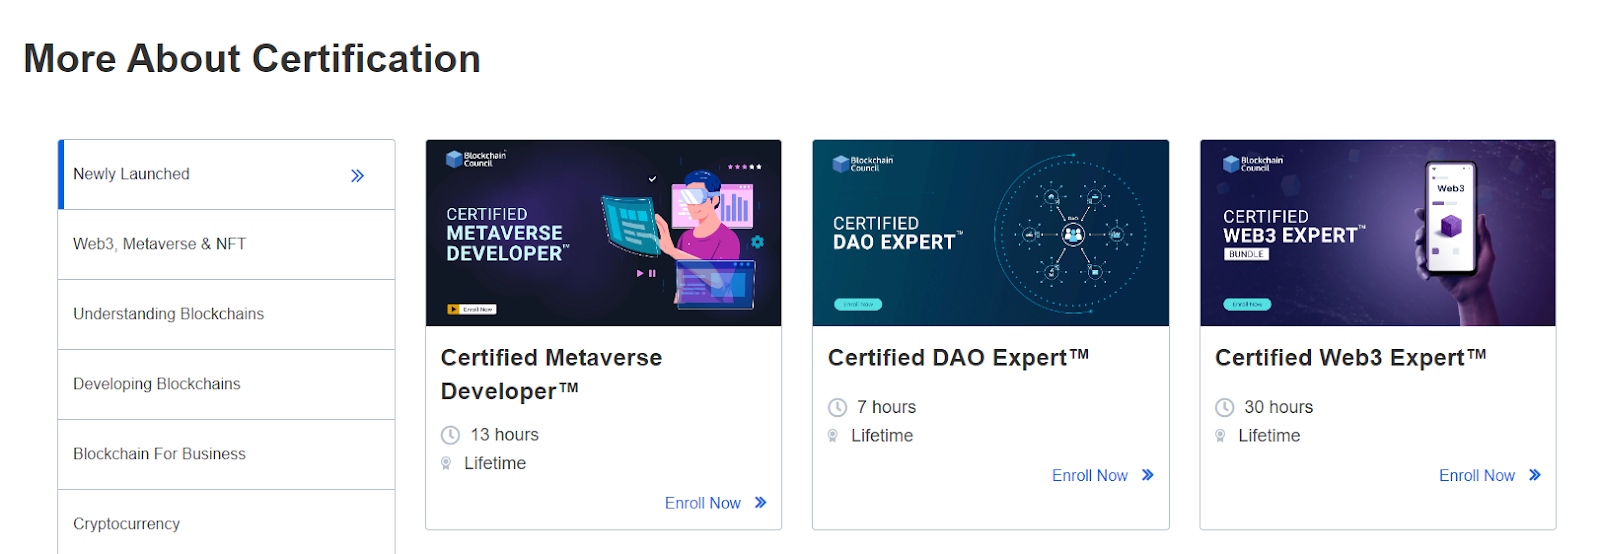The height and width of the screenshot is (554, 1600).
Task: Click the Blockchain Council logo on Web3 banner
Action: click(x=1253, y=164)
